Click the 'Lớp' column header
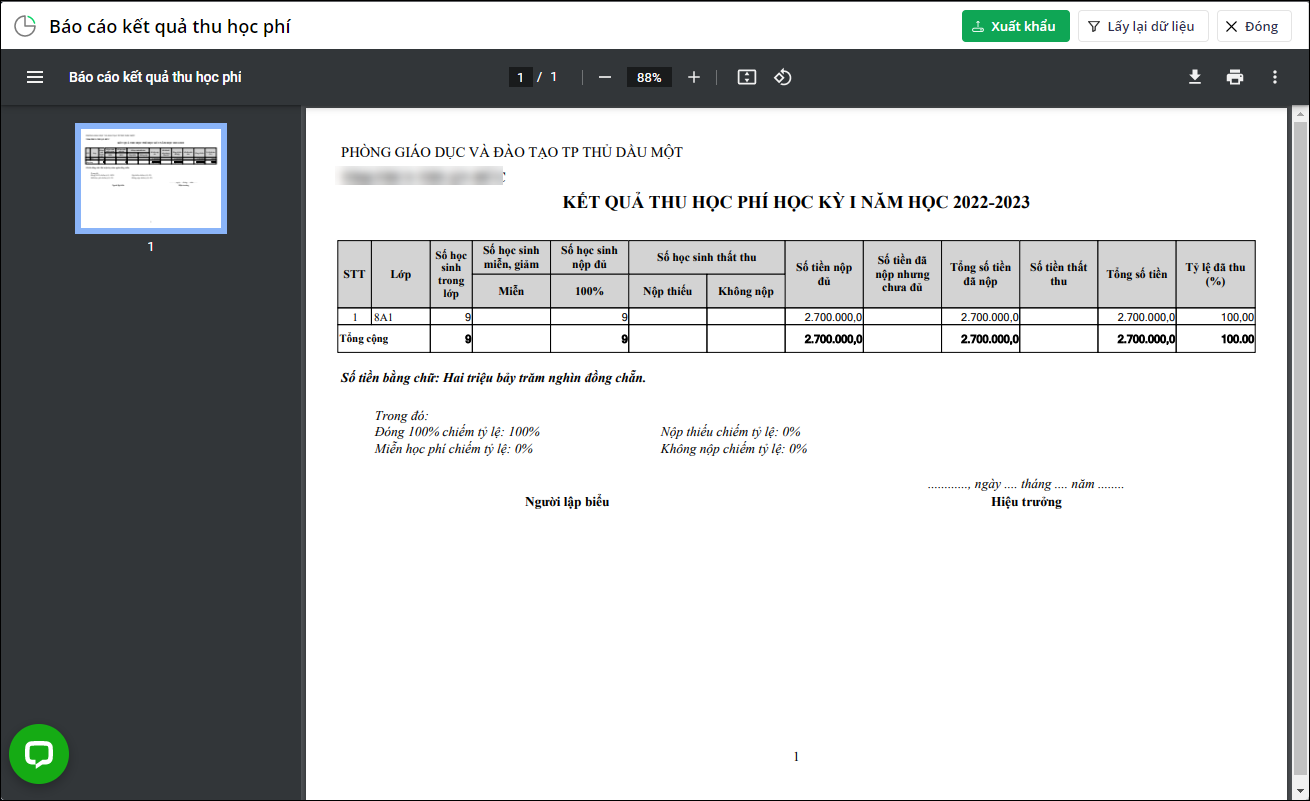1310x801 pixels. click(401, 274)
